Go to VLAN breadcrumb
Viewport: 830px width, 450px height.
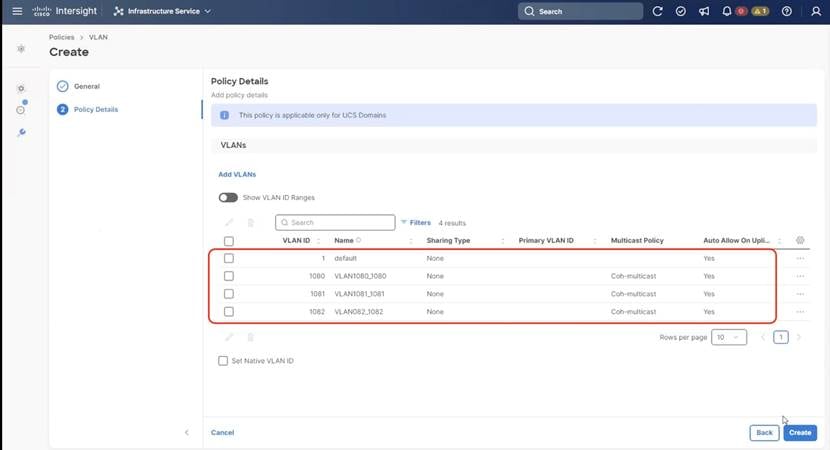(98, 37)
